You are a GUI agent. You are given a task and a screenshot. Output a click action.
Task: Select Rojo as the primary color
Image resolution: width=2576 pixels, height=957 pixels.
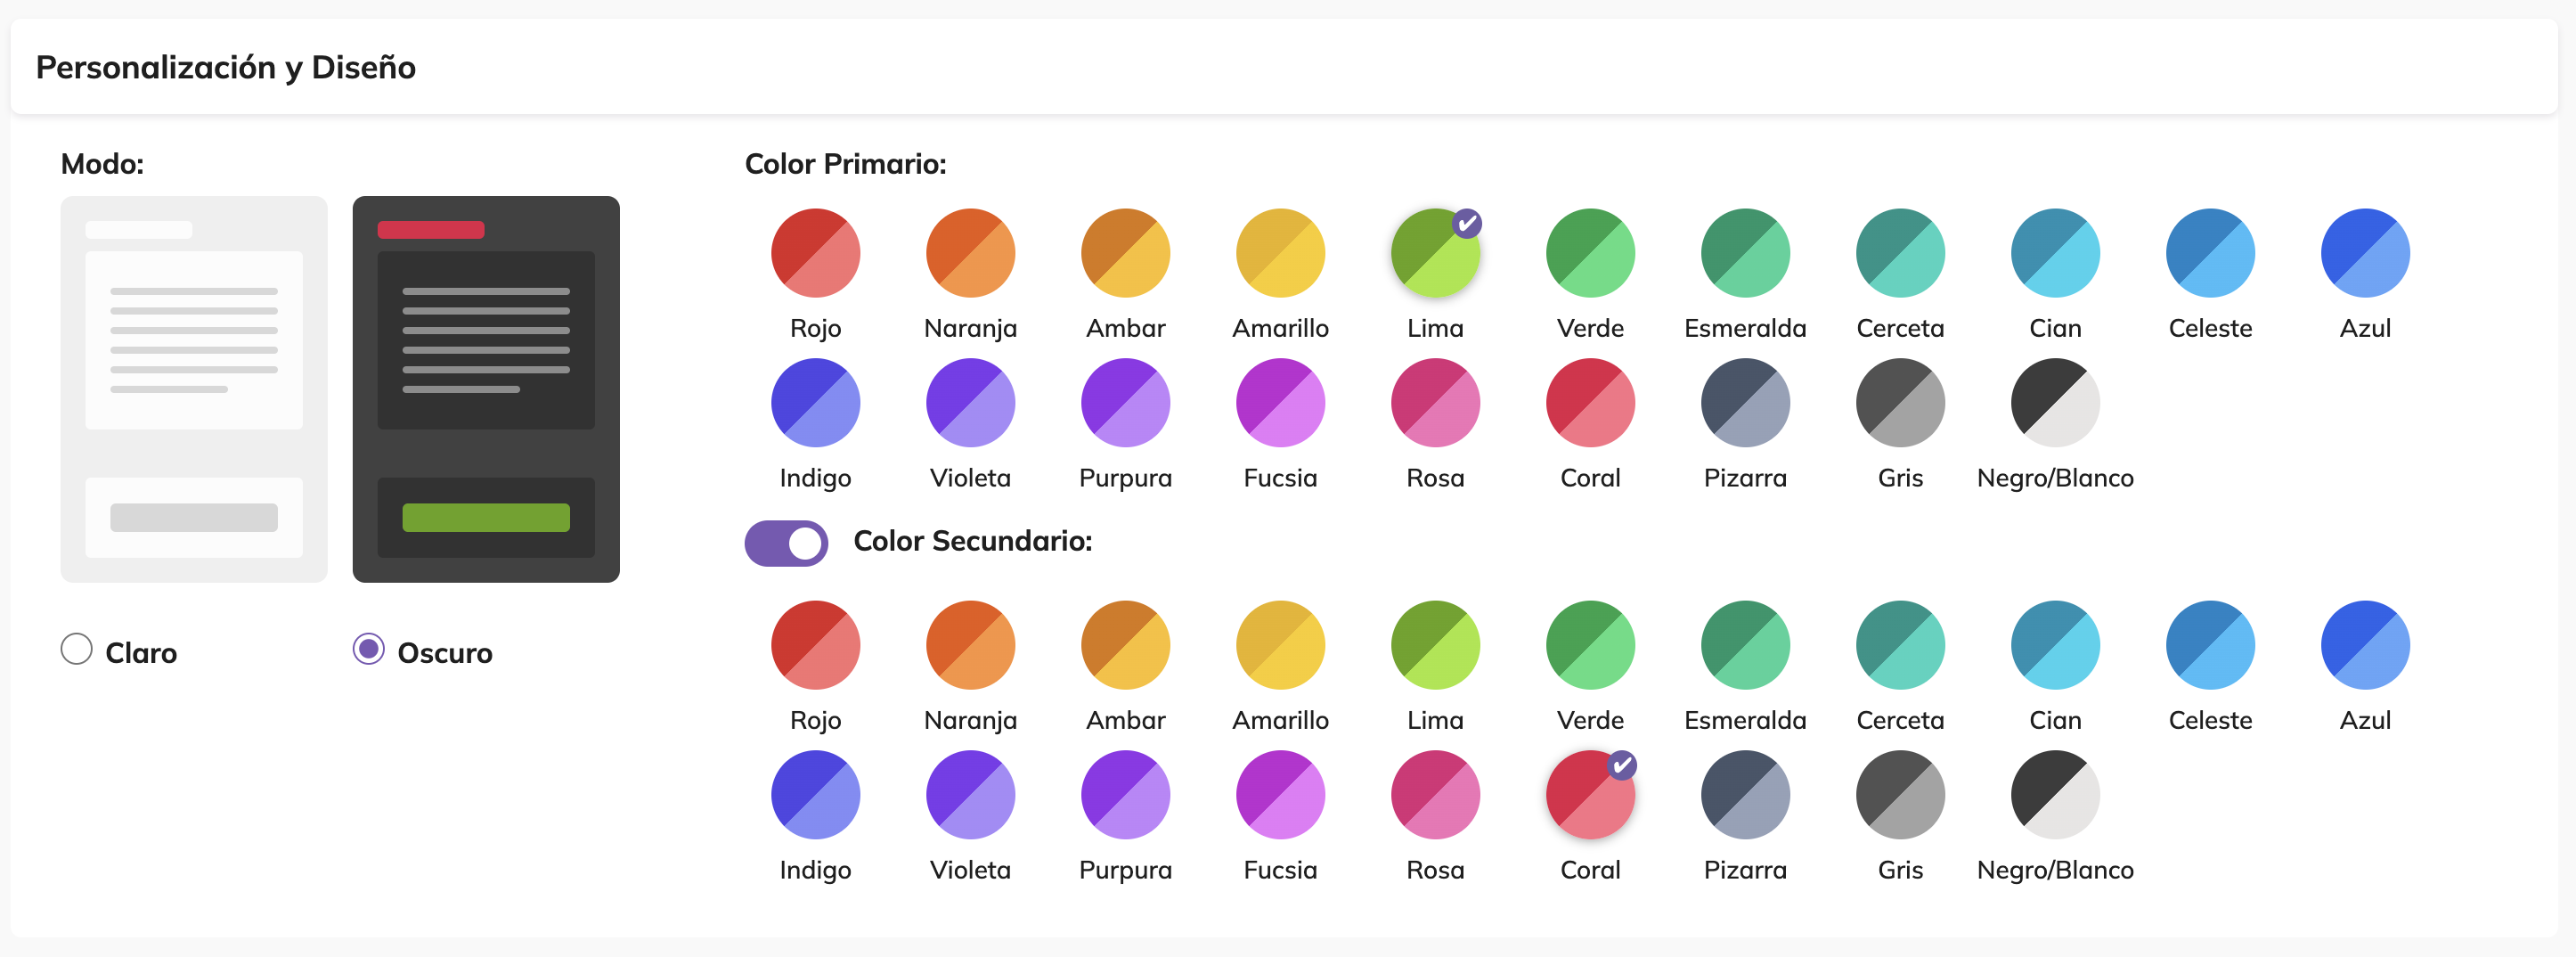[x=815, y=253]
